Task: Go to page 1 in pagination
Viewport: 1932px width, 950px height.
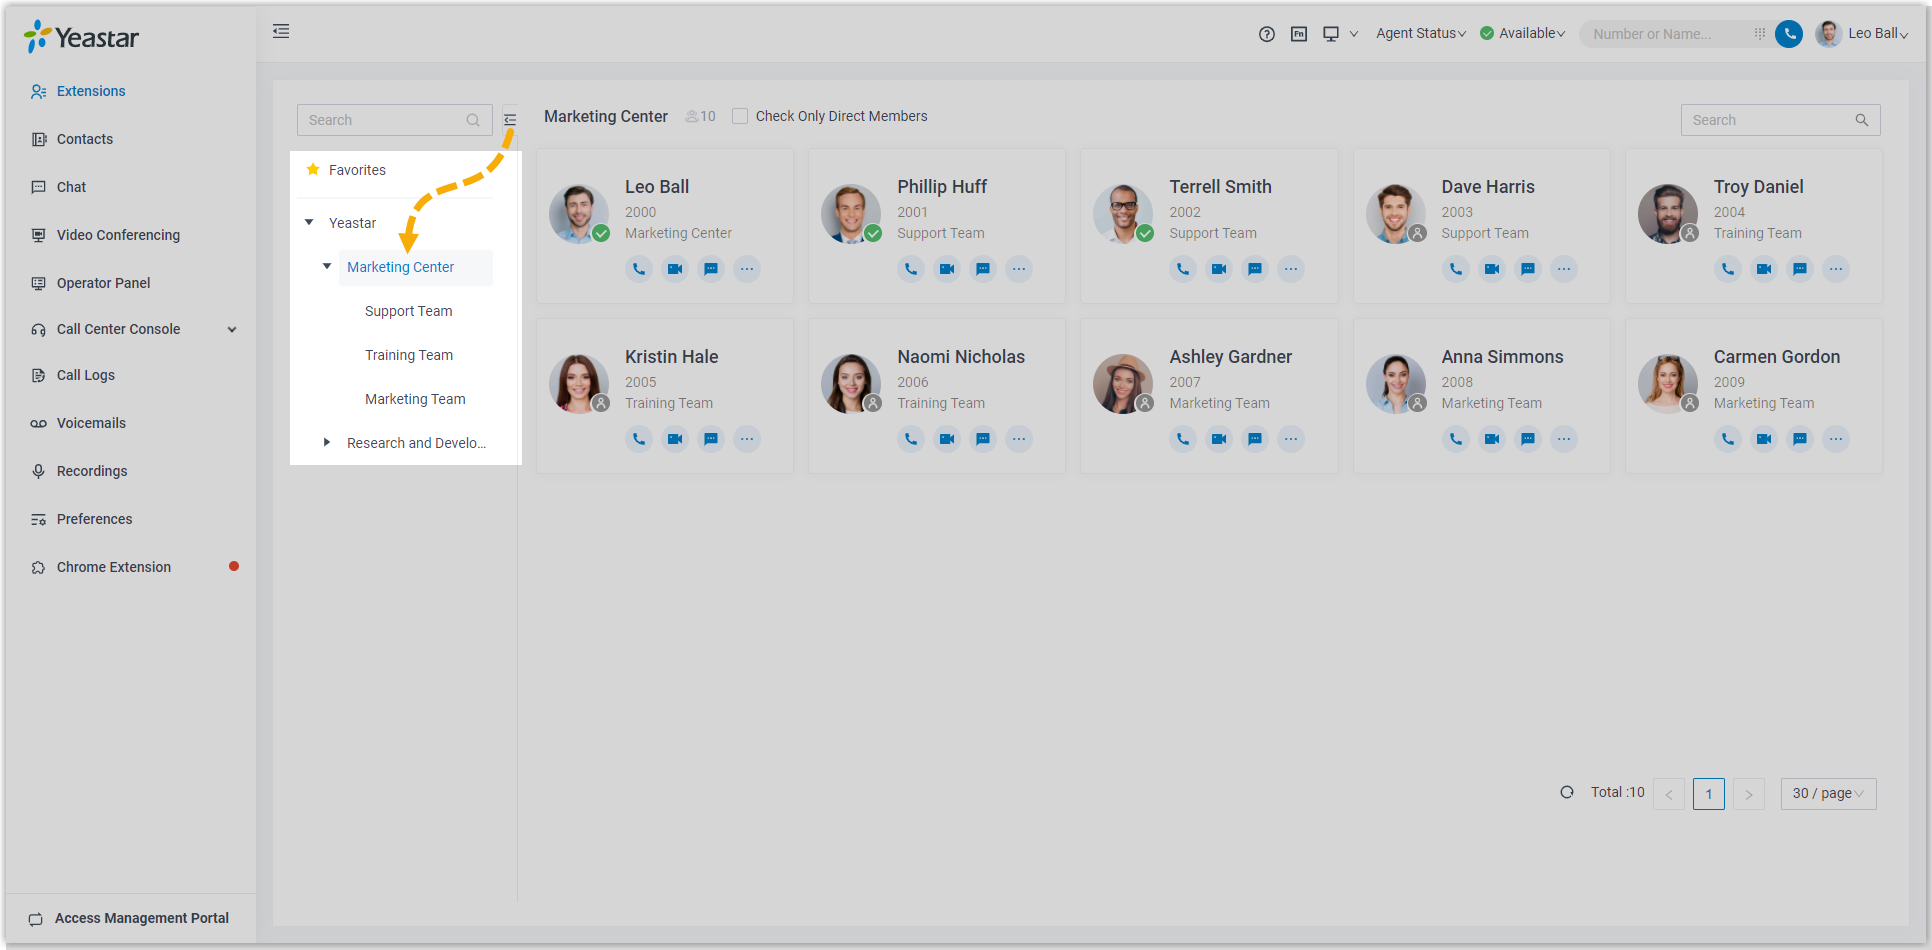Action: tap(1709, 794)
